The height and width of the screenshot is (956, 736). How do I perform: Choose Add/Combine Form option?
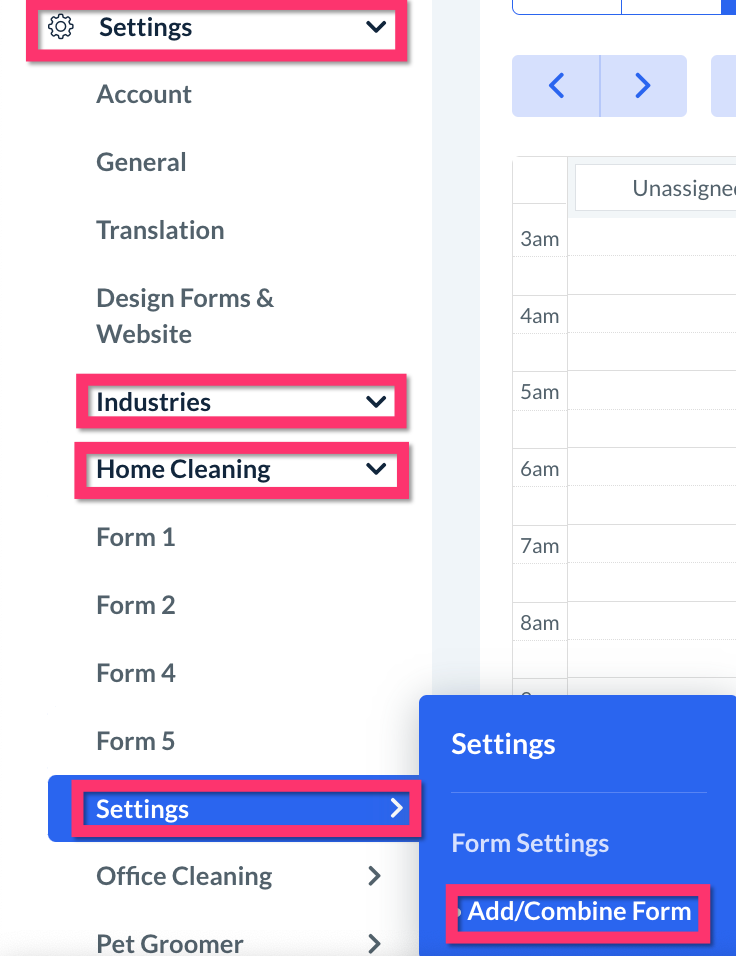pyautogui.click(x=579, y=912)
